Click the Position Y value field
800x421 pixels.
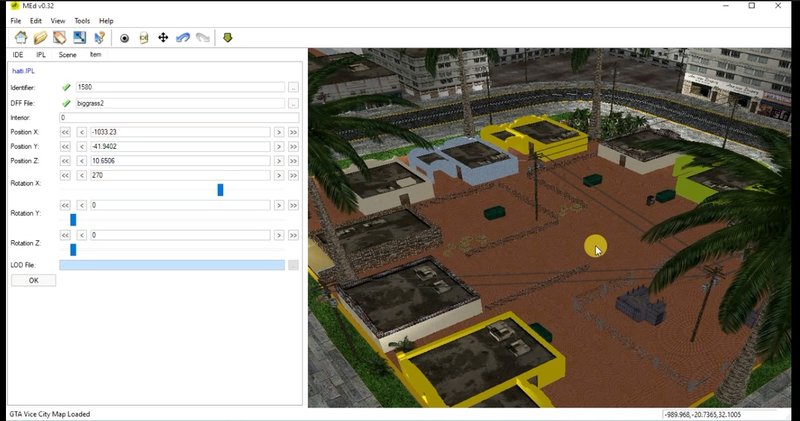(180, 146)
